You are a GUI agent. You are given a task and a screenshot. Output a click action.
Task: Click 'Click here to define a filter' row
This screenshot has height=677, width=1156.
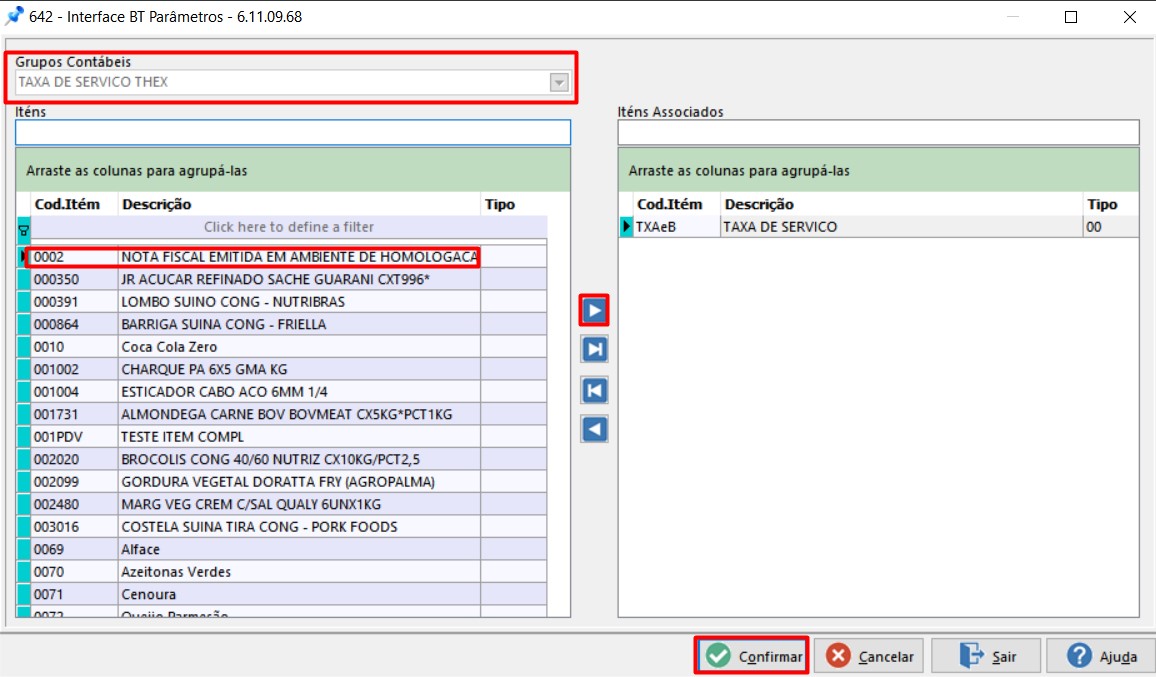[x=289, y=227]
